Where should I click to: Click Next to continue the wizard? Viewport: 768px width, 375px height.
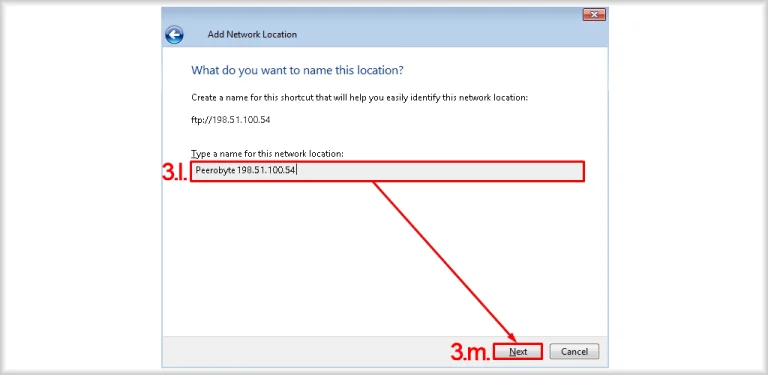(x=518, y=352)
